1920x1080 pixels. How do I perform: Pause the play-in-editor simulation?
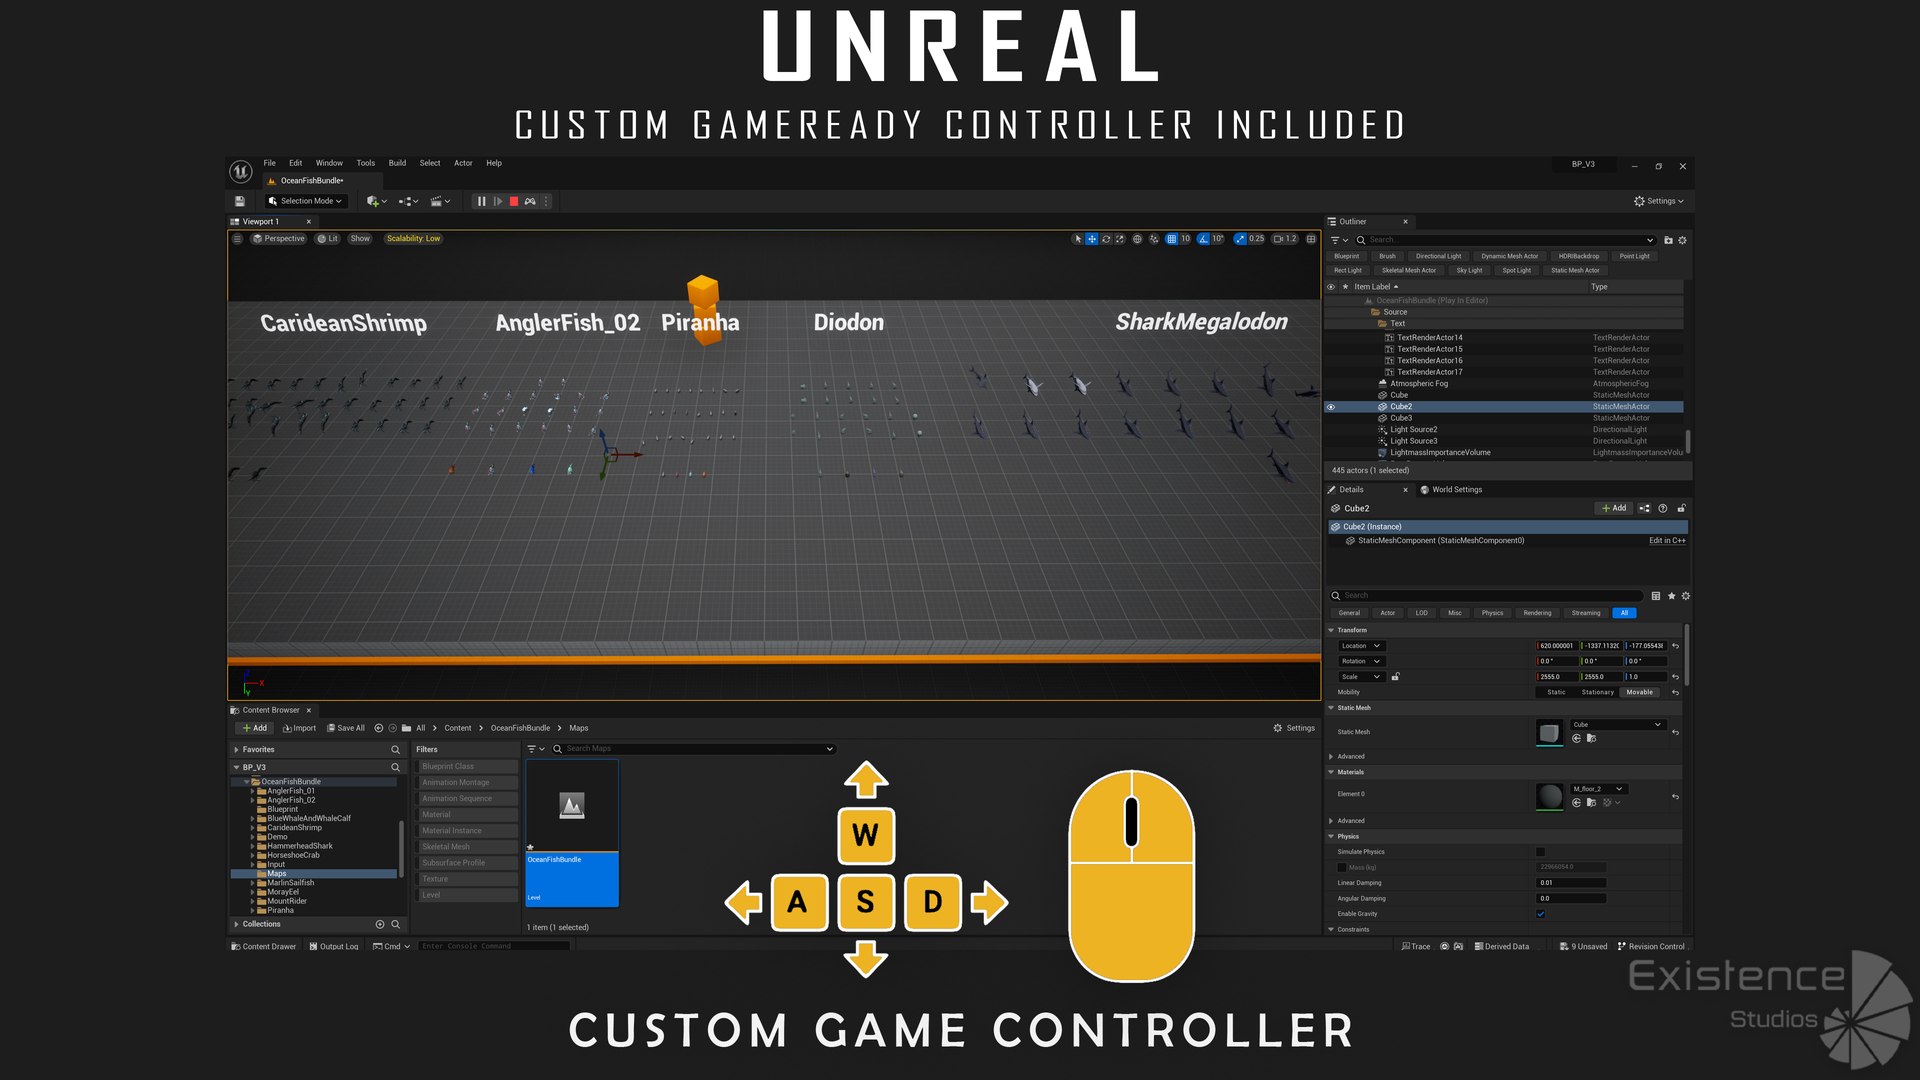tap(481, 201)
